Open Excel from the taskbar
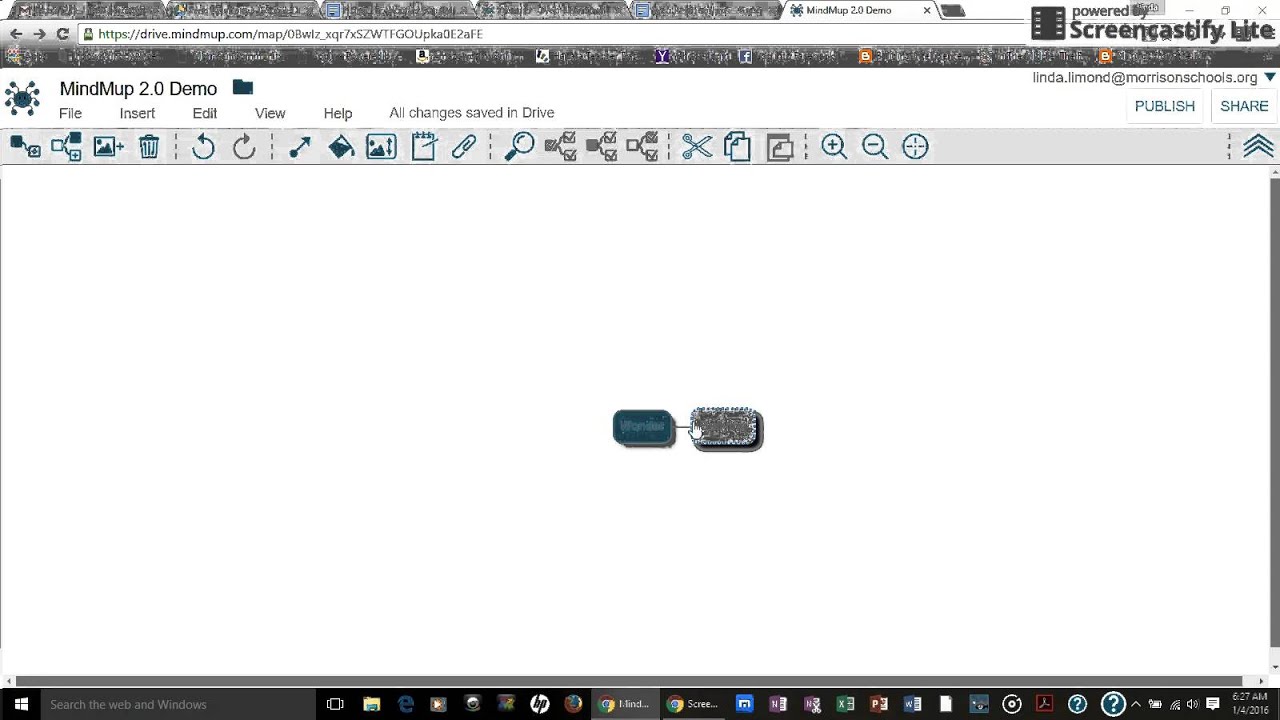Image resolution: width=1280 pixels, height=720 pixels. tap(845, 704)
